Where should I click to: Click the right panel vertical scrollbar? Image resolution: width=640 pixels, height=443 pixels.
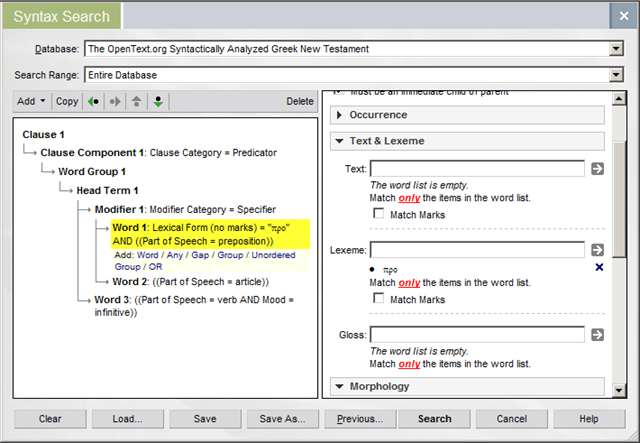(620, 250)
